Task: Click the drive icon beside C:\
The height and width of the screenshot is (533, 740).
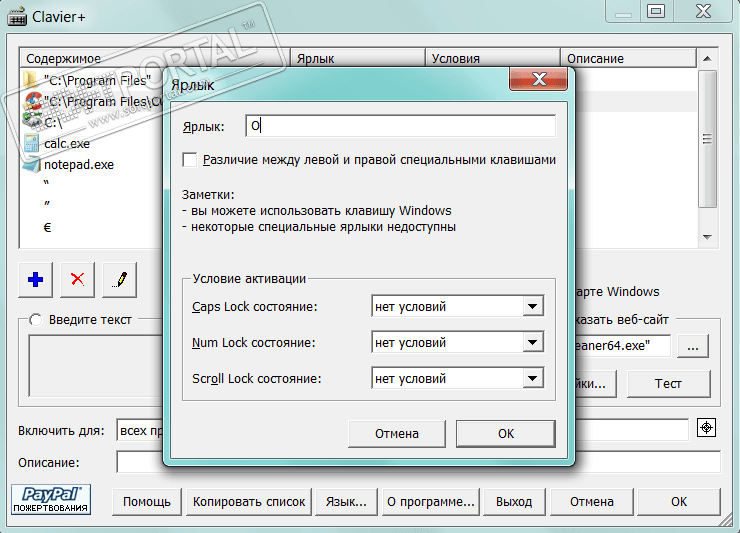Action: point(33,122)
